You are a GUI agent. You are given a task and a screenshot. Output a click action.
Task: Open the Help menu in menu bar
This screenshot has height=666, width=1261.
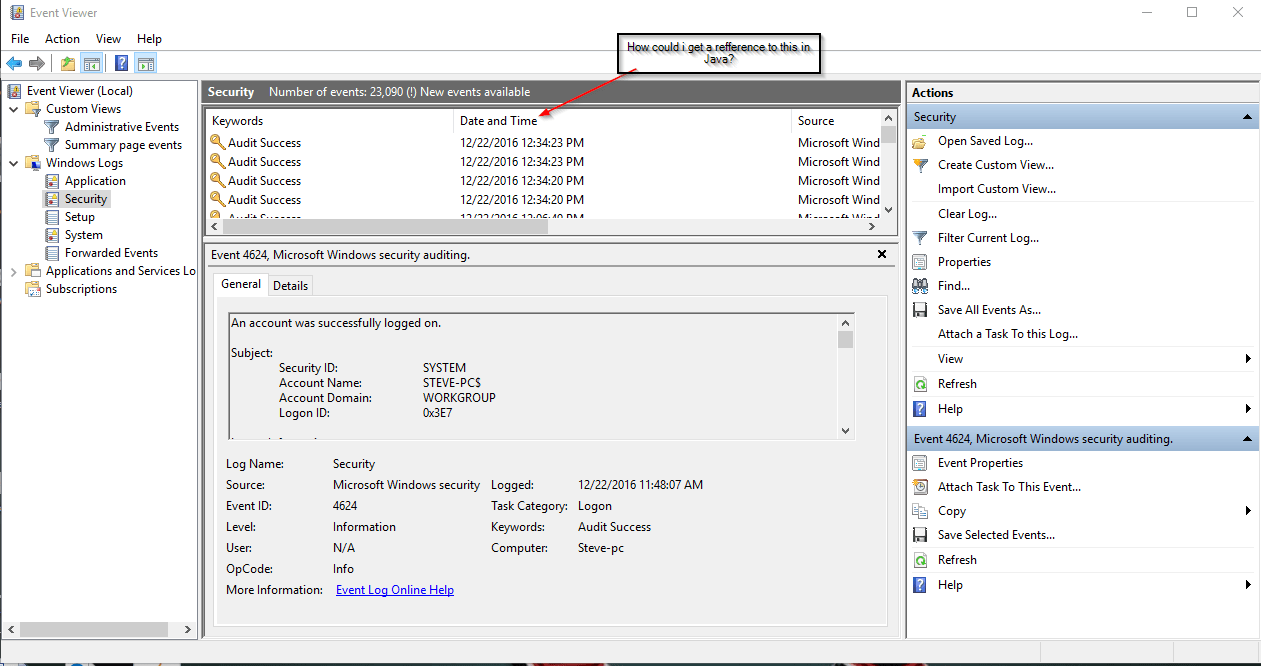pyautogui.click(x=149, y=39)
